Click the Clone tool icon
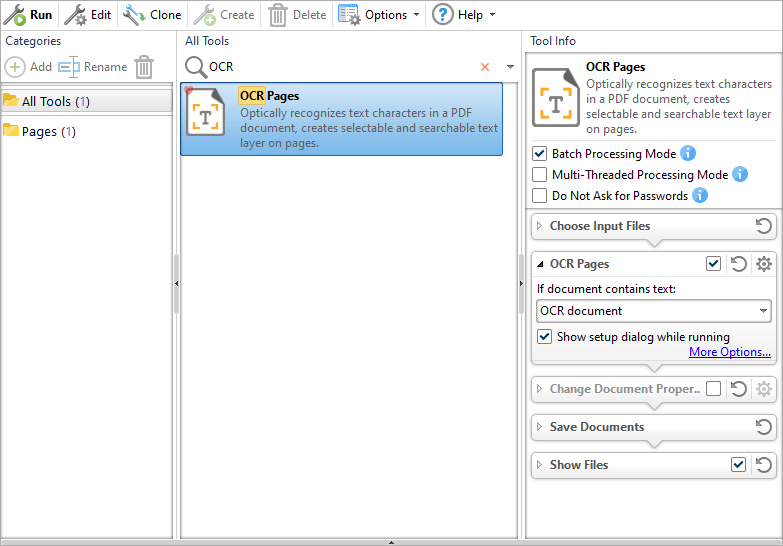Screen dimensions: 783x546 (134, 15)
